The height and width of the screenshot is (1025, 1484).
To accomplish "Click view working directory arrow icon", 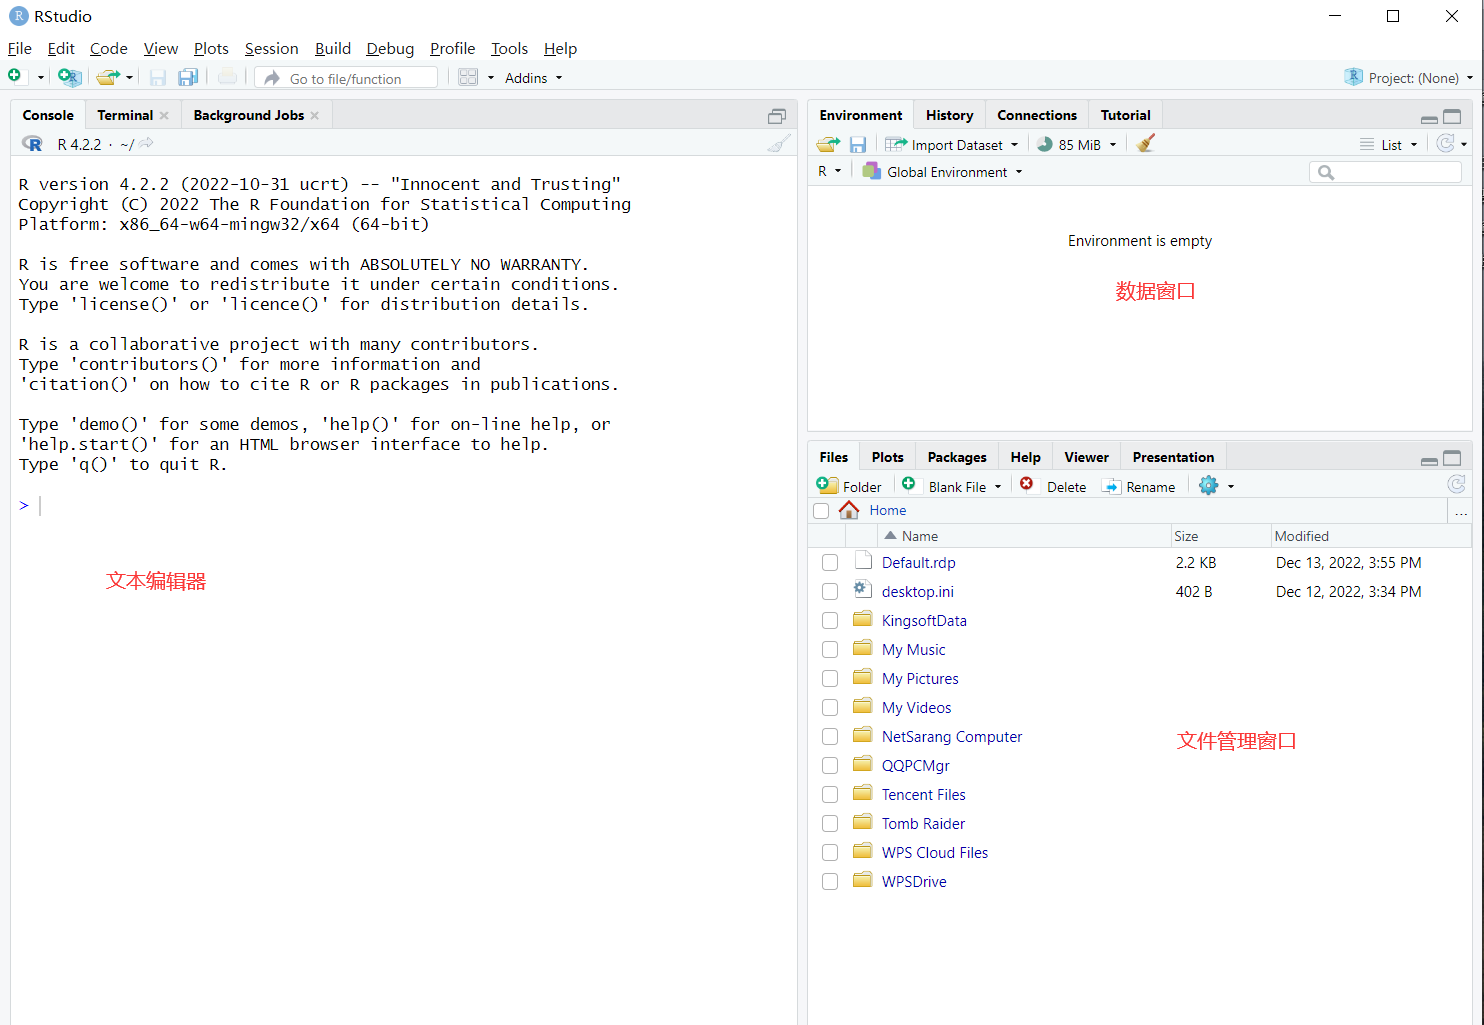I will tap(146, 144).
